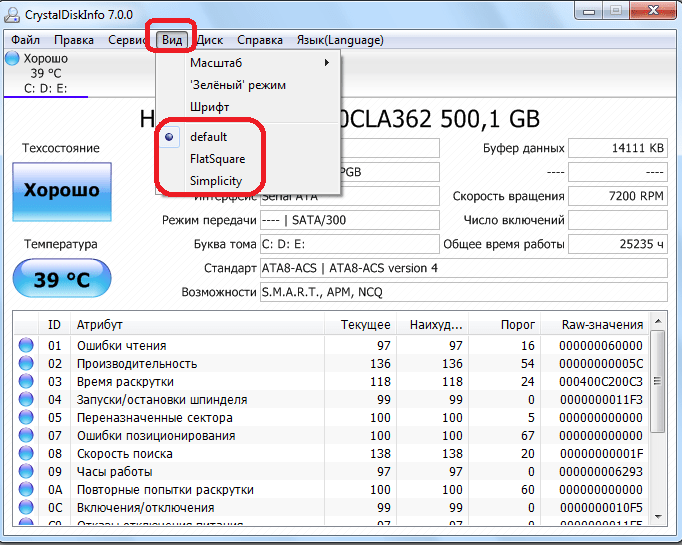Open the Сервис menu
This screenshot has height=545, width=682.
point(127,40)
